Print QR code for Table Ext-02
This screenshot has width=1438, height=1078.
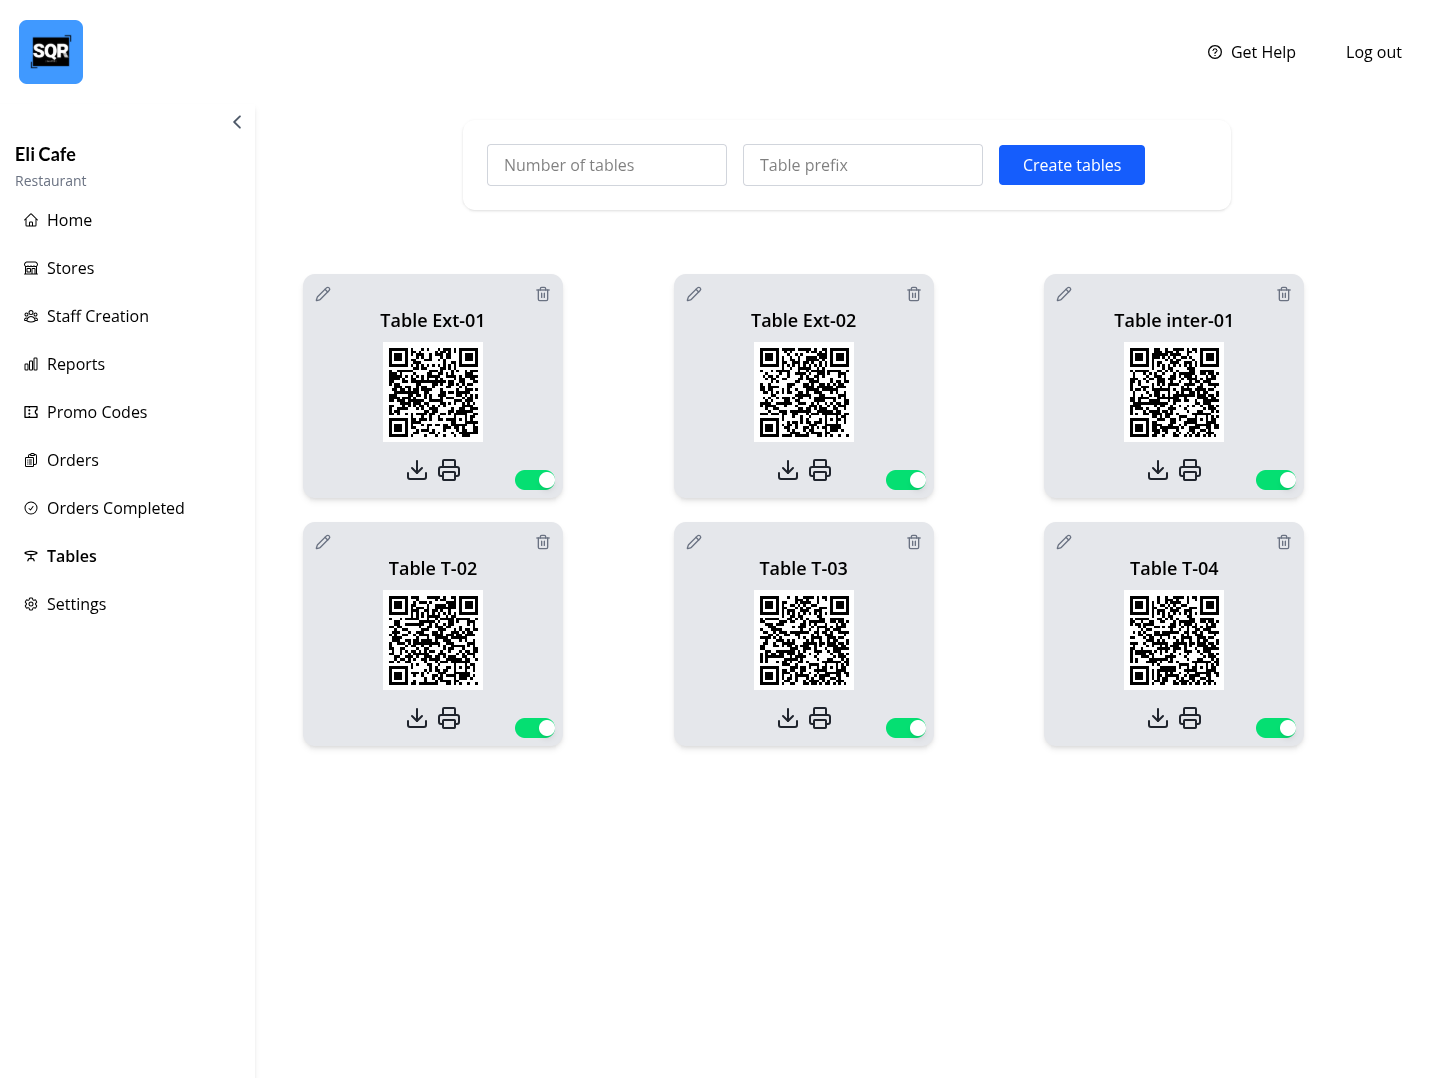(x=820, y=470)
